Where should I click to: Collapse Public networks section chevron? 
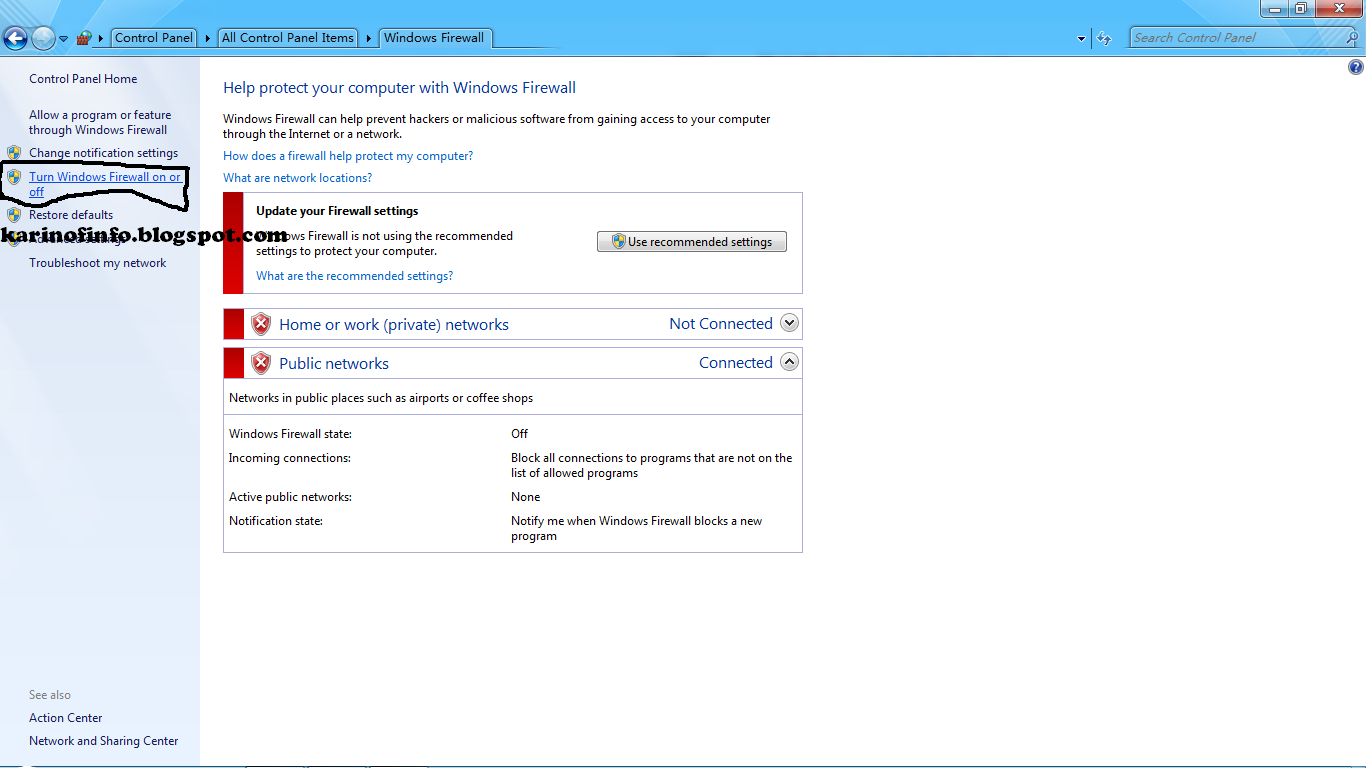(x=789, y=362)
